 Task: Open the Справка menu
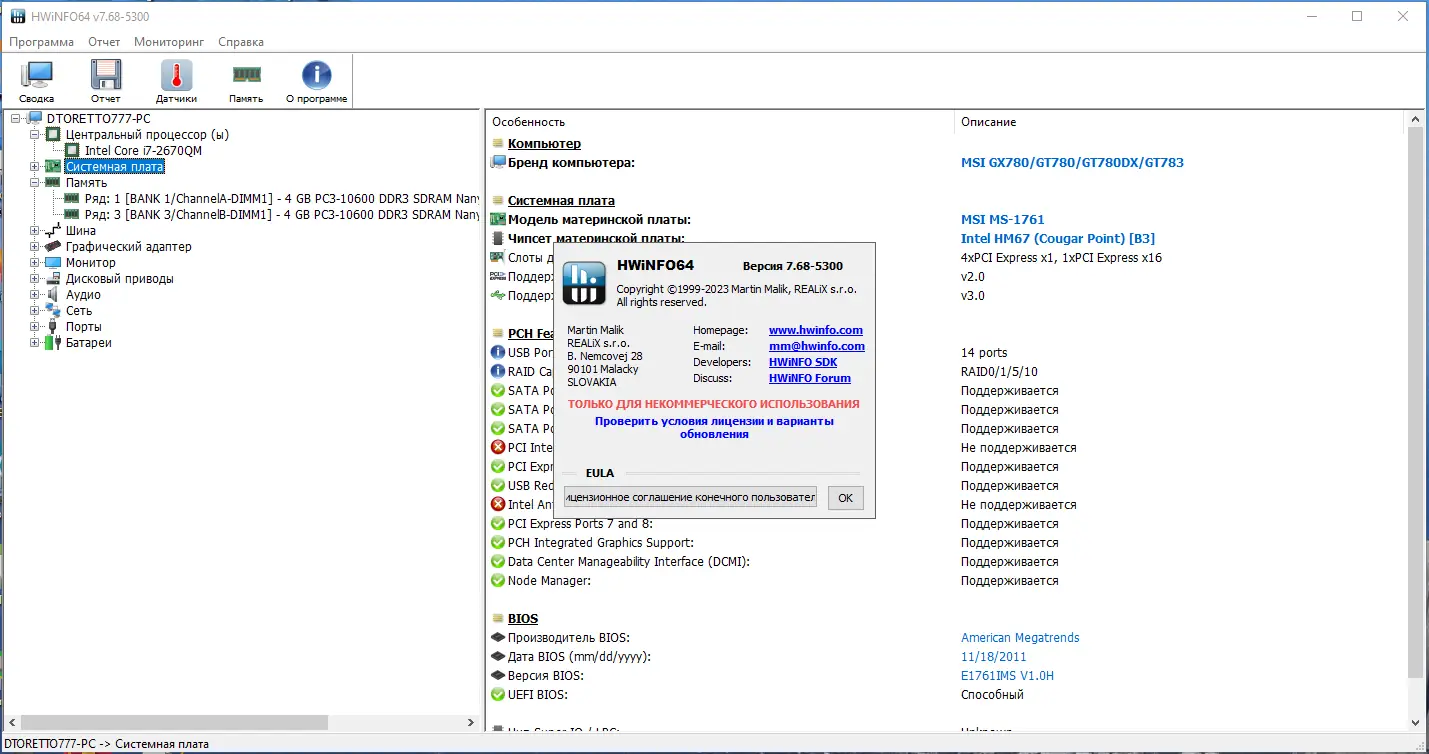(x=241, y=42)
